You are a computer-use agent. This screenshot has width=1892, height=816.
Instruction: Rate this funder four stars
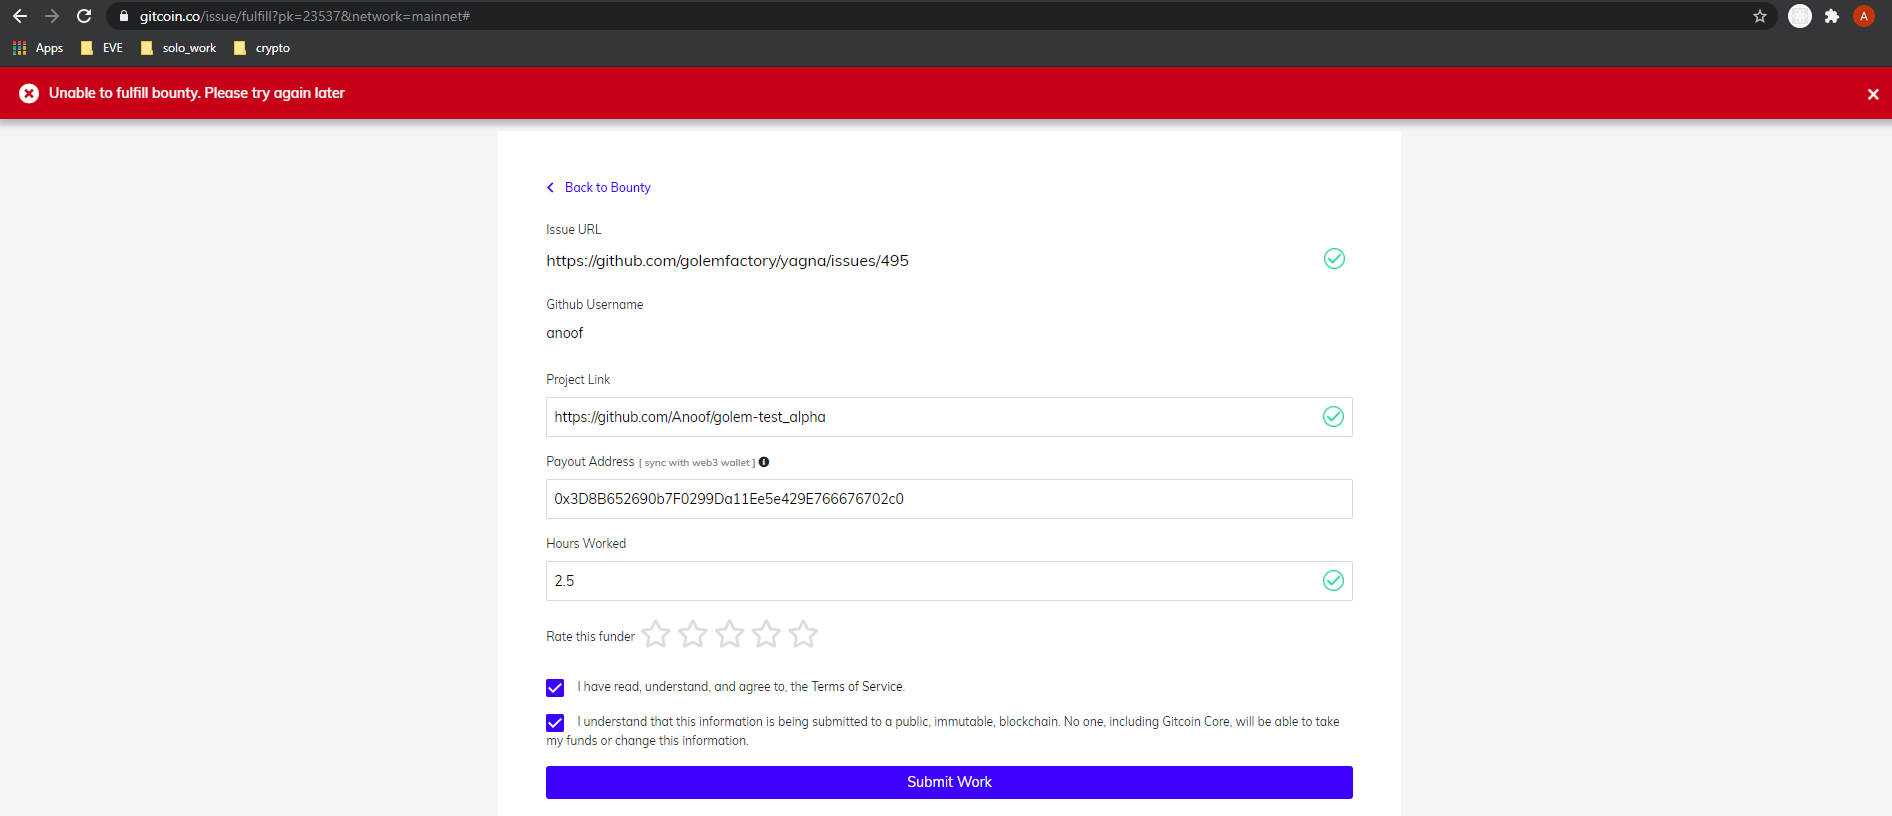click(766, 634)
